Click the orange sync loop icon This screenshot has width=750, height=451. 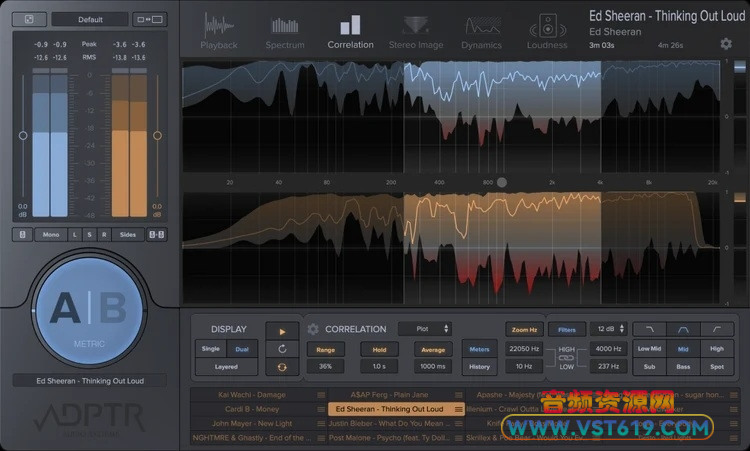[282, 367]
